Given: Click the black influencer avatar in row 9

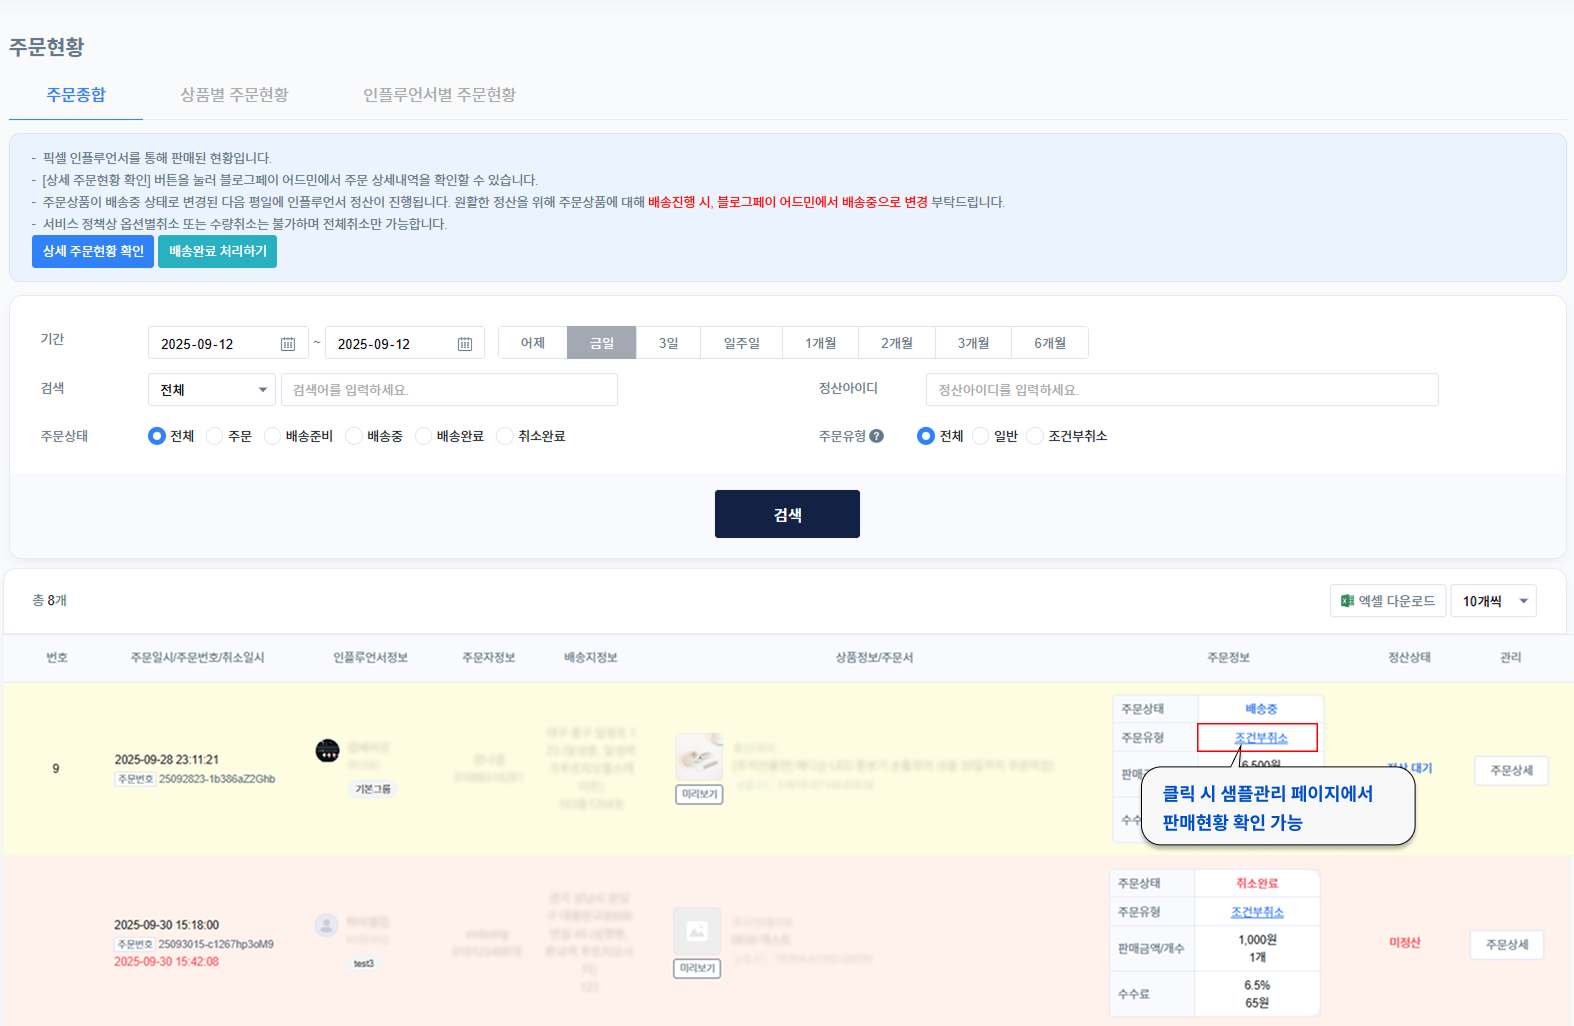Looking at the screenshot, I should (327, 751).
